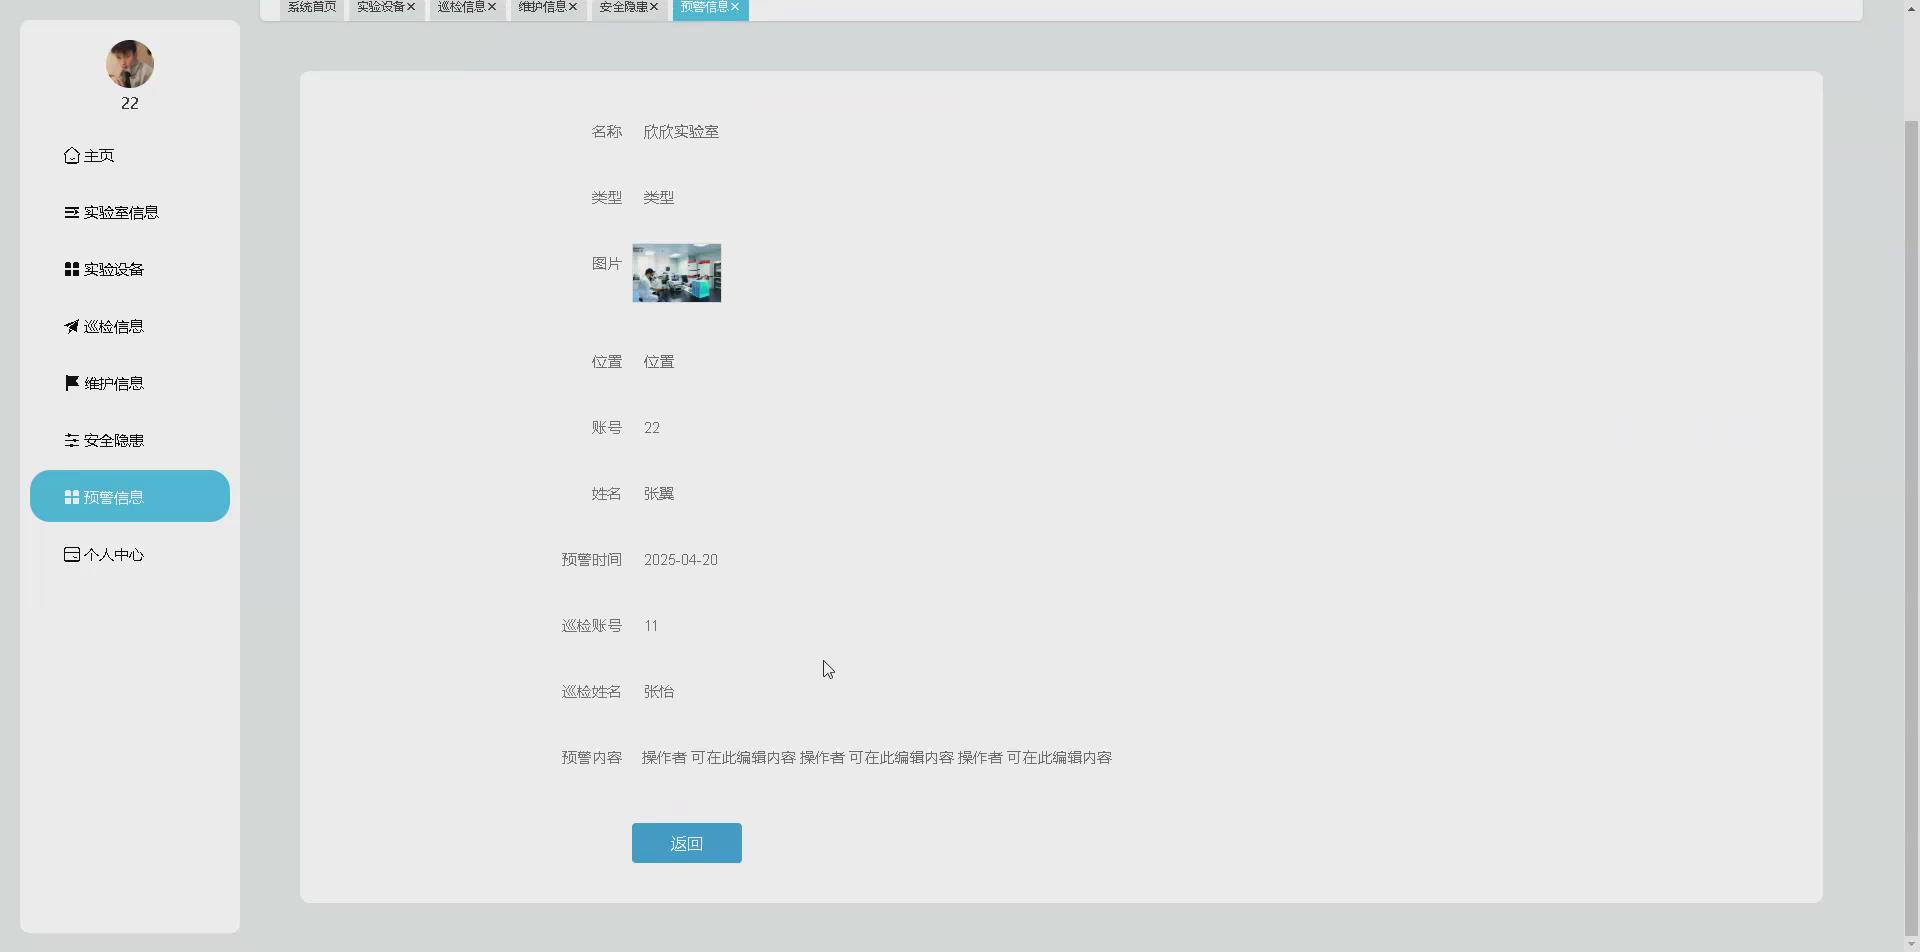
Task: Open 预警信息 in the sidebar
Action: tap(130, 496)
